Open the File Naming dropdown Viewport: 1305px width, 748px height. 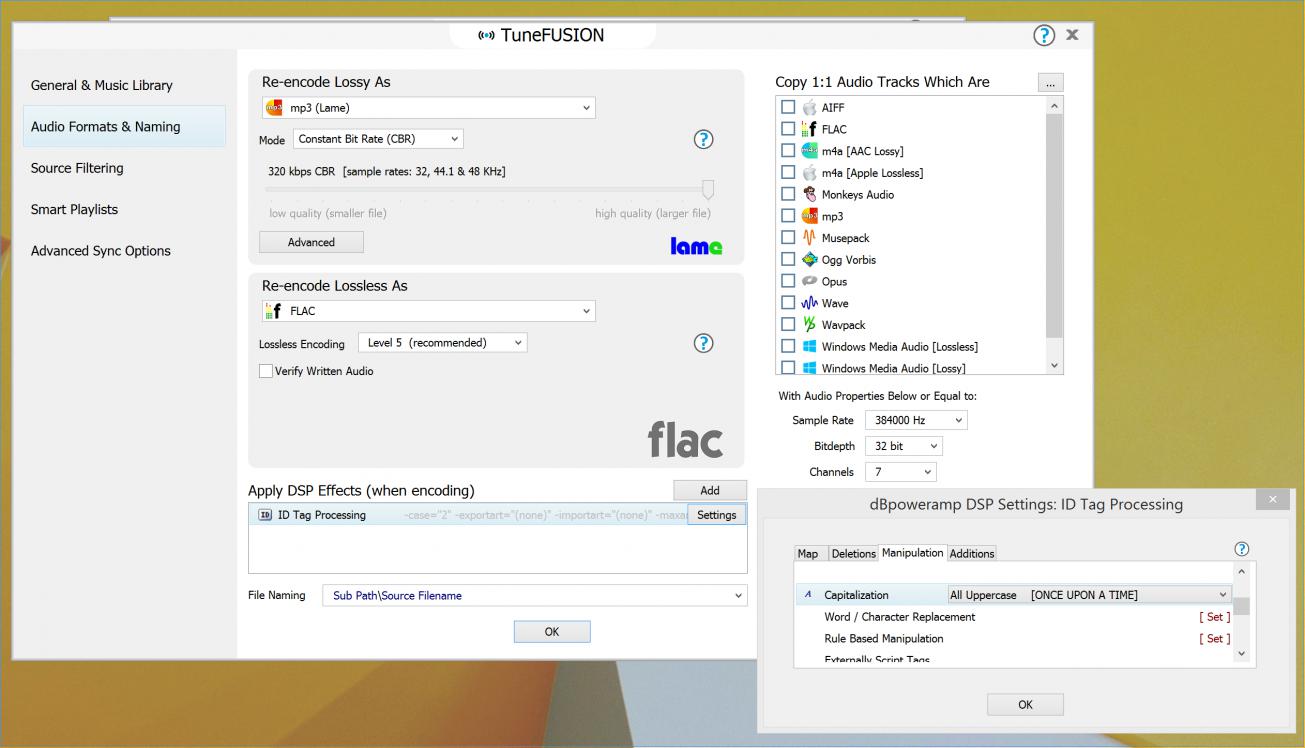coord(535,595)
